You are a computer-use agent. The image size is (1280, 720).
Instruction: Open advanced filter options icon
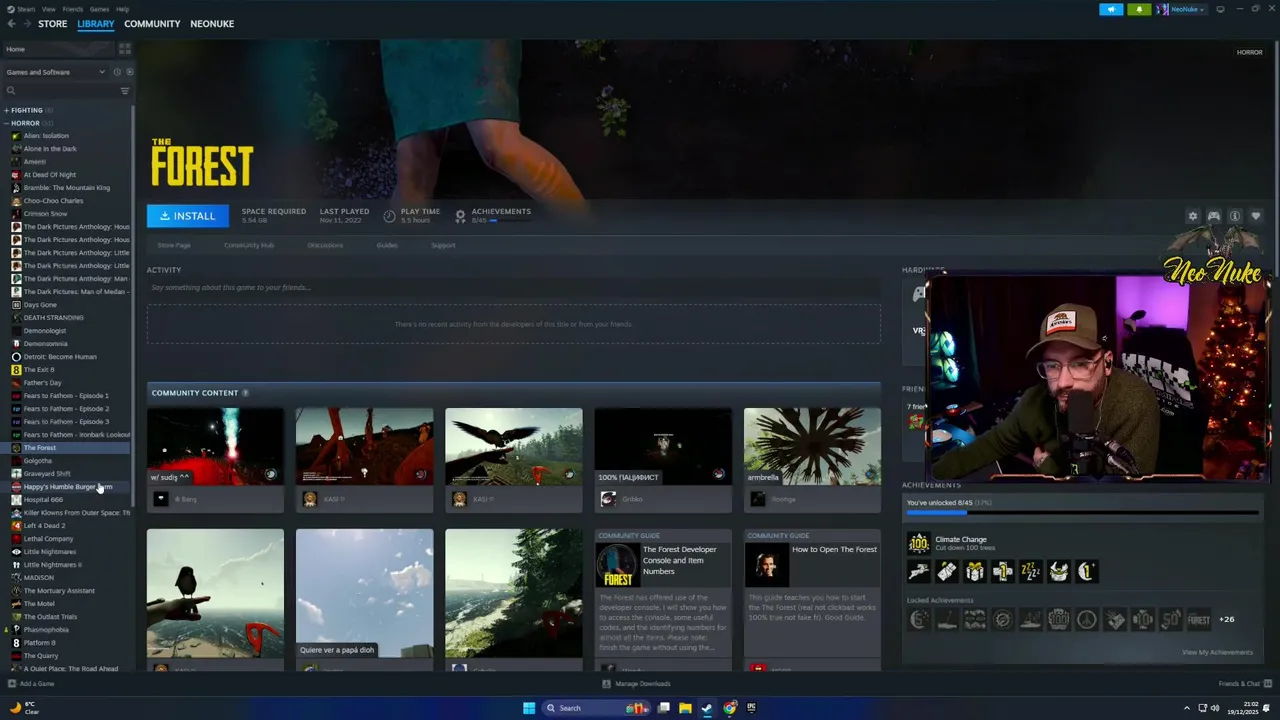coord(125,91)
